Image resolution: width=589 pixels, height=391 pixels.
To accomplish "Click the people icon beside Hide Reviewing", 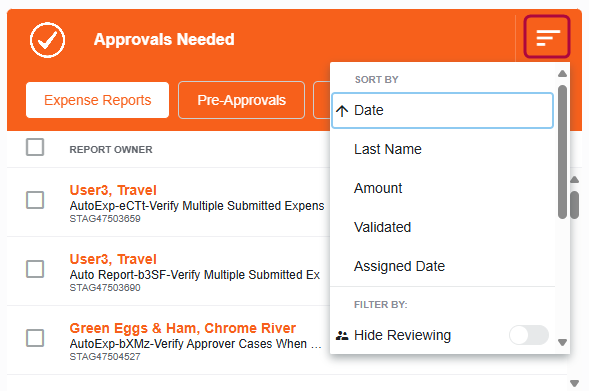I will (x=342, y=335).
